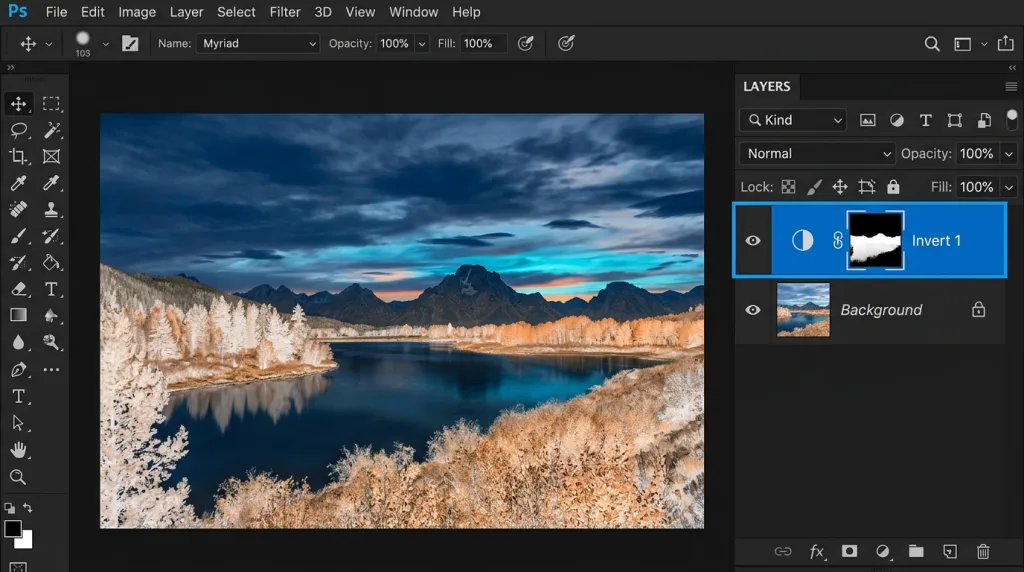1024x572 pixels.
Task: Link layers chain icon at panel bottom
Action: click(x=783, y=552)
